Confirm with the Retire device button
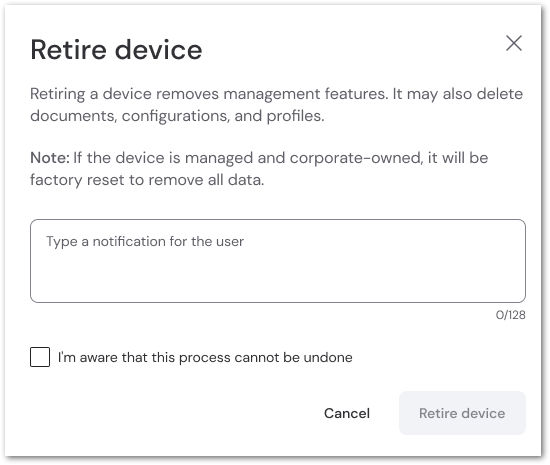The height and width of the screenshot is (465, 550). tap(462, 413)
